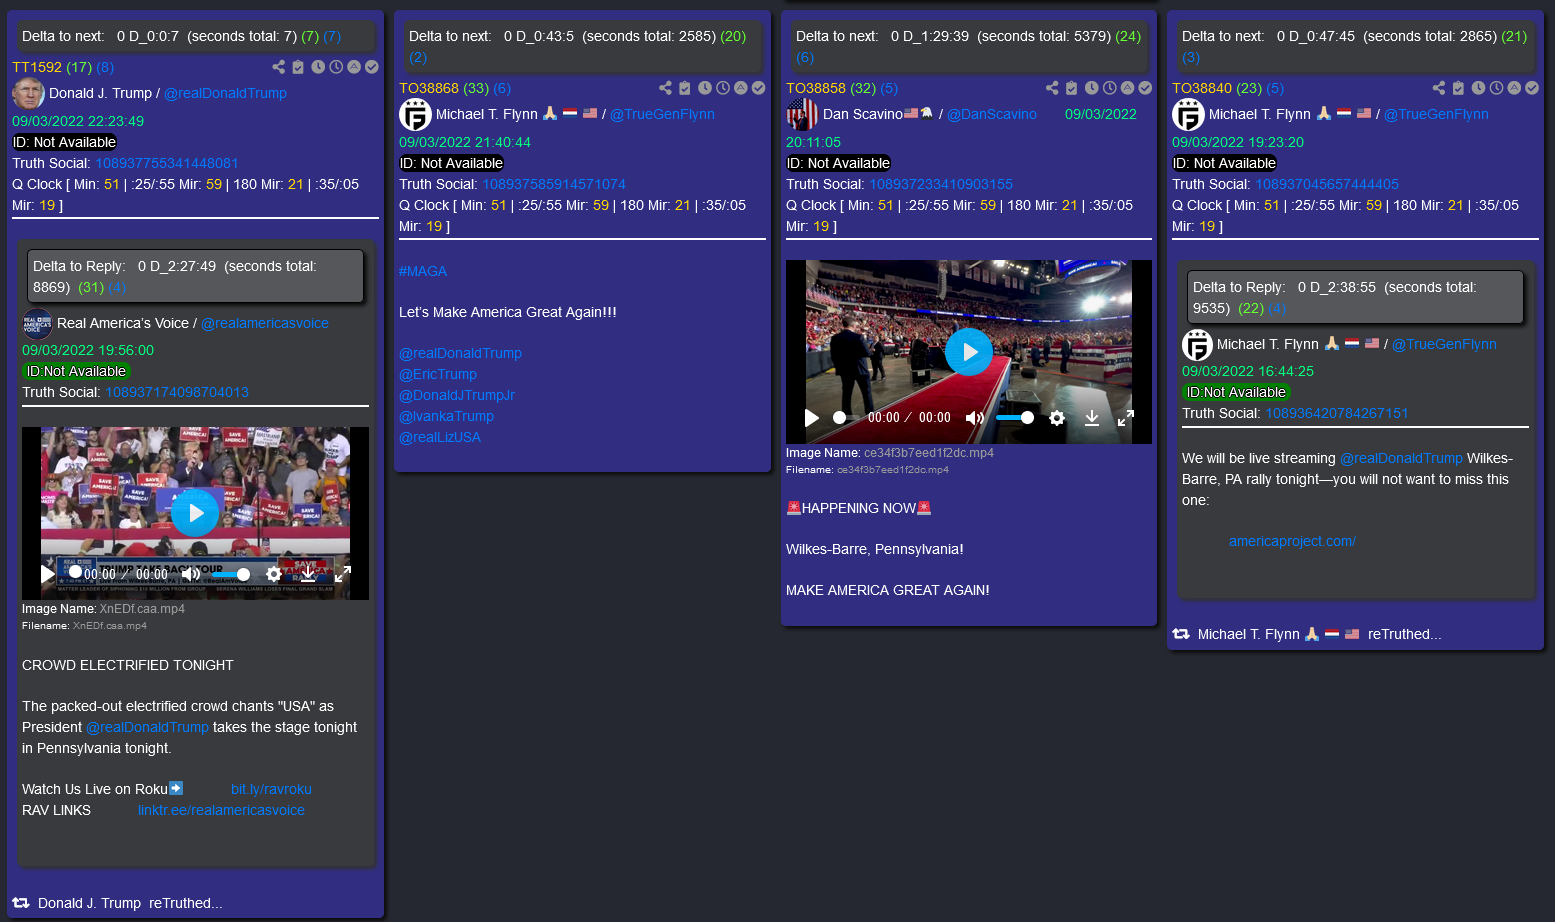
Task: Play the Real America's Voice rally video
Action: (195, 513)
